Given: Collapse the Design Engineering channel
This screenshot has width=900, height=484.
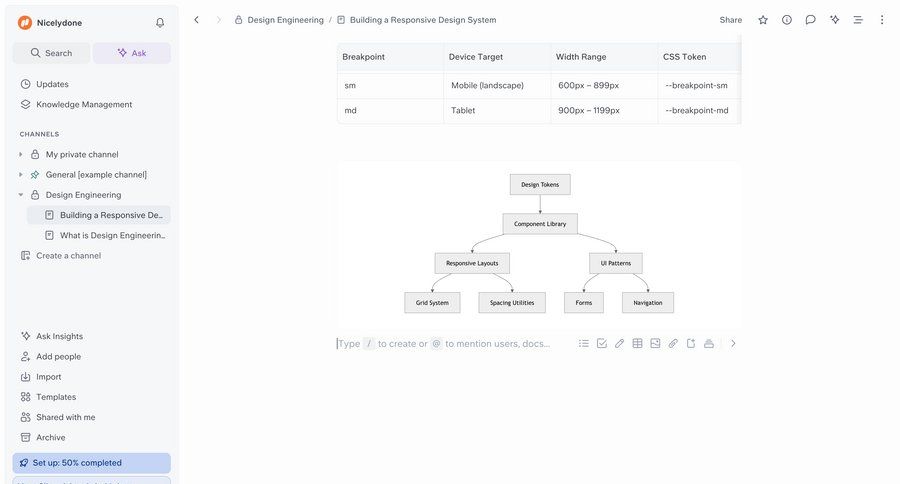Looking at the screenshot, I should 21,195.
